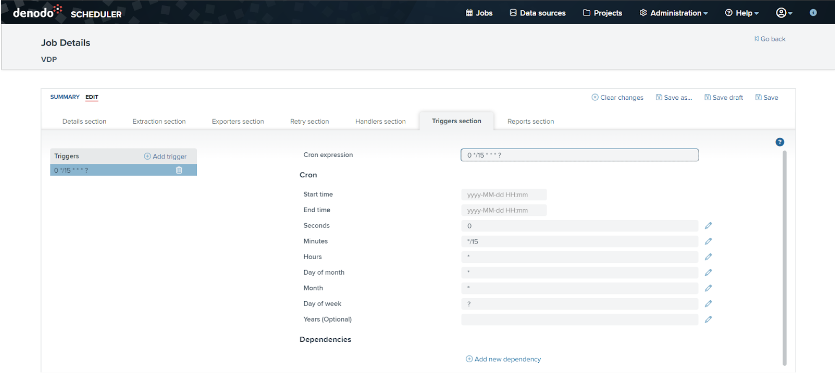Select the Handlers section tab
The height and width of the screenshot is (375, 835).
380,121
